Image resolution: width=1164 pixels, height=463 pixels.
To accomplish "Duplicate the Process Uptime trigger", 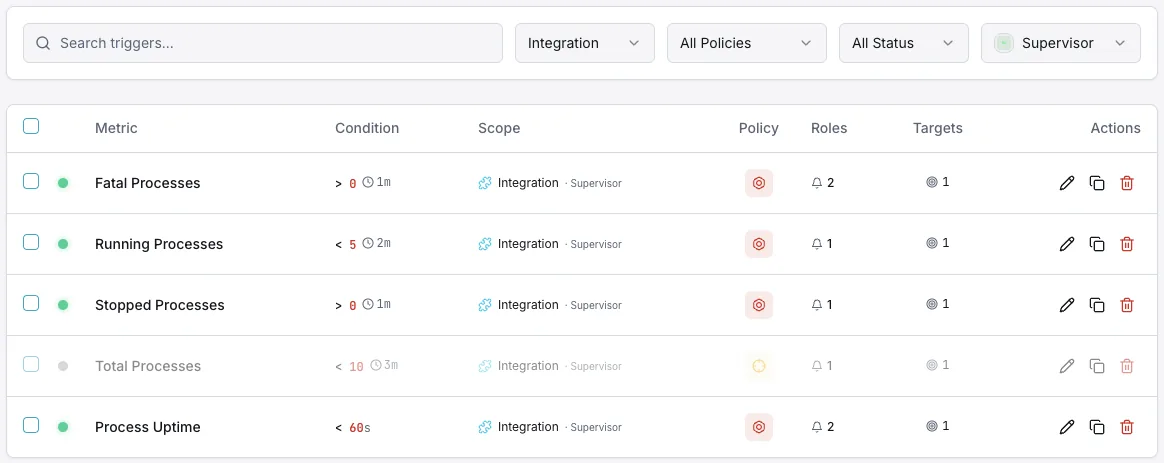I will coord(1096,427).
